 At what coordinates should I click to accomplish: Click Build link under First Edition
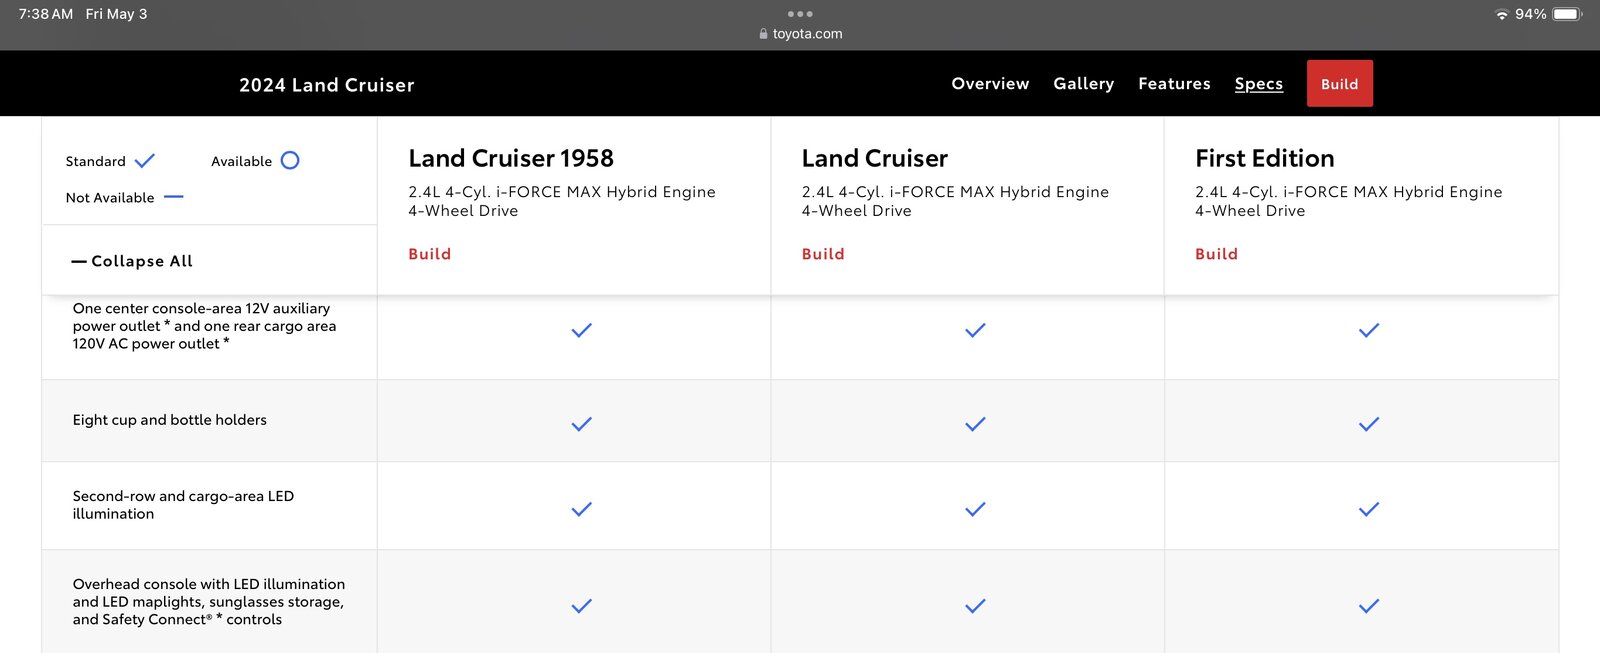[1216, 254]
